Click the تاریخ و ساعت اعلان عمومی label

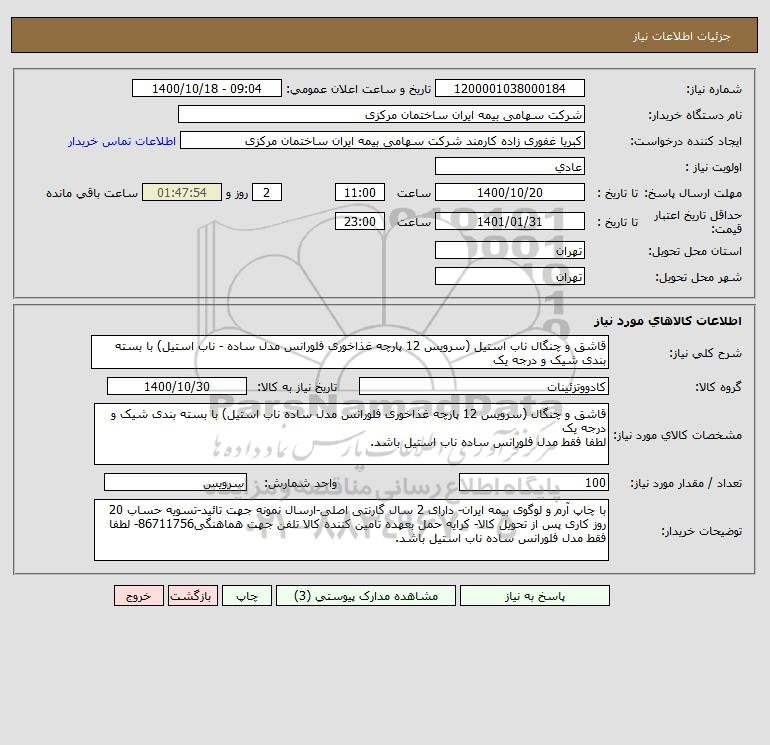(358, 89)
